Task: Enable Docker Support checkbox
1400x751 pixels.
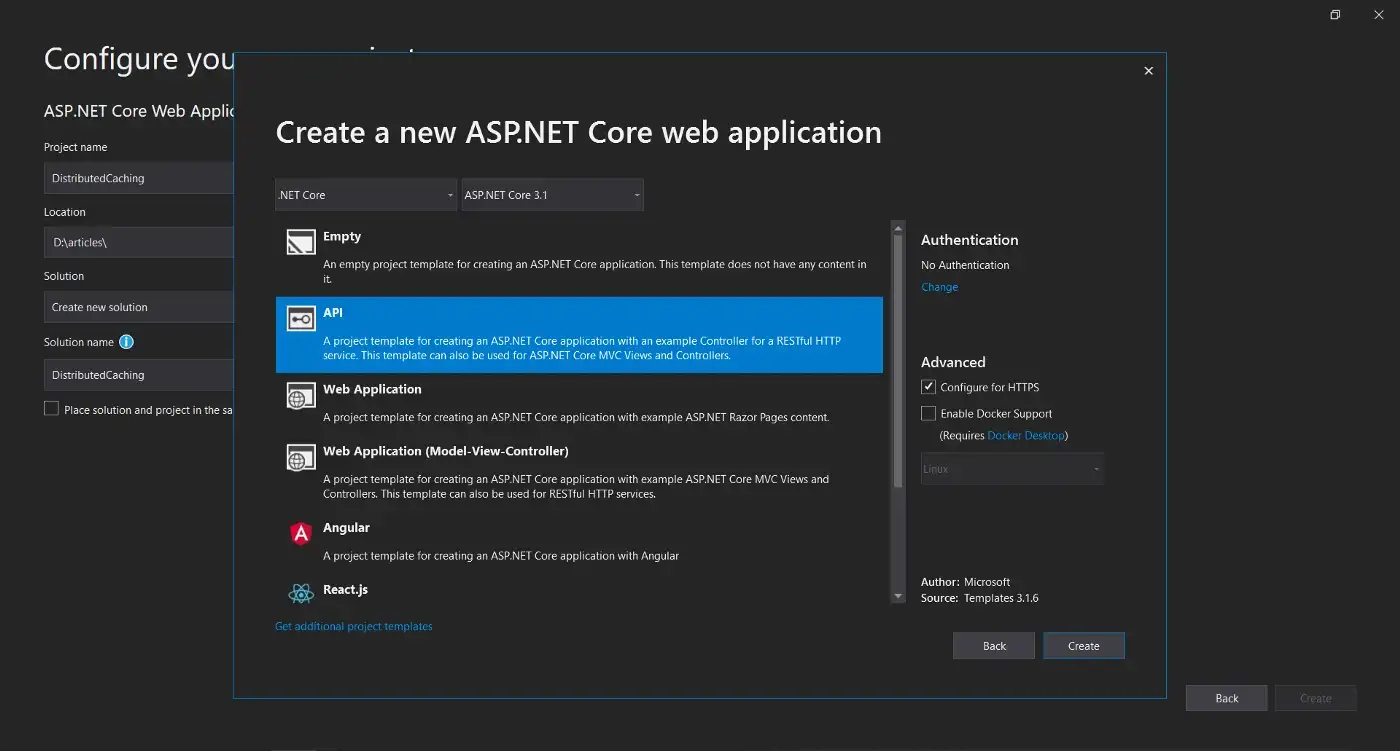Action: (x=928, y=413)
